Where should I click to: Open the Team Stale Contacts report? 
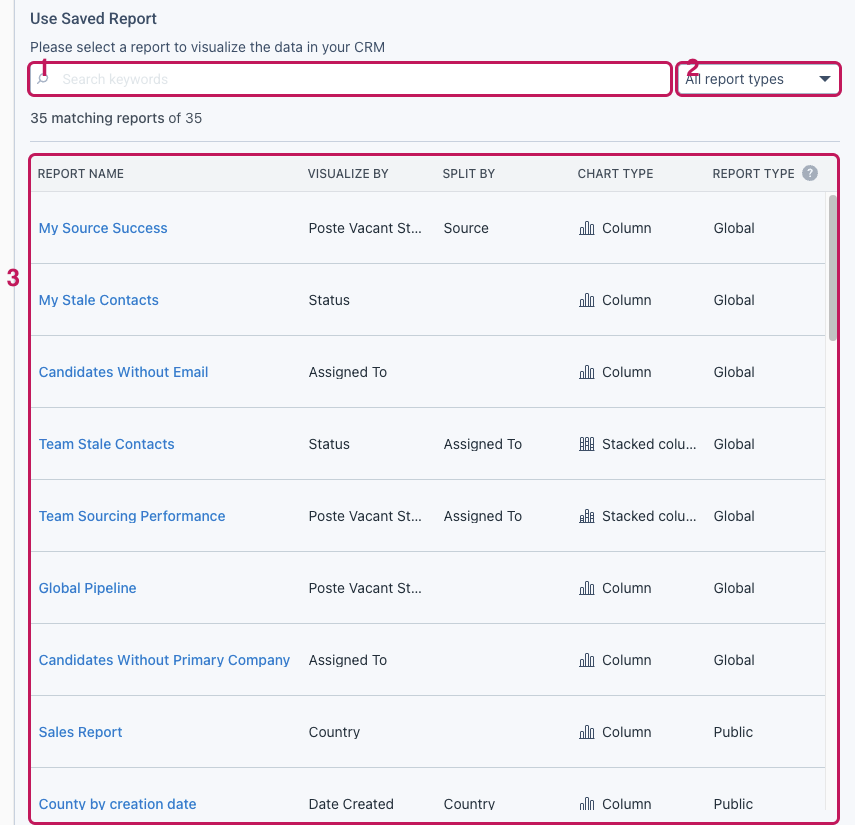[x=106, y=444]
